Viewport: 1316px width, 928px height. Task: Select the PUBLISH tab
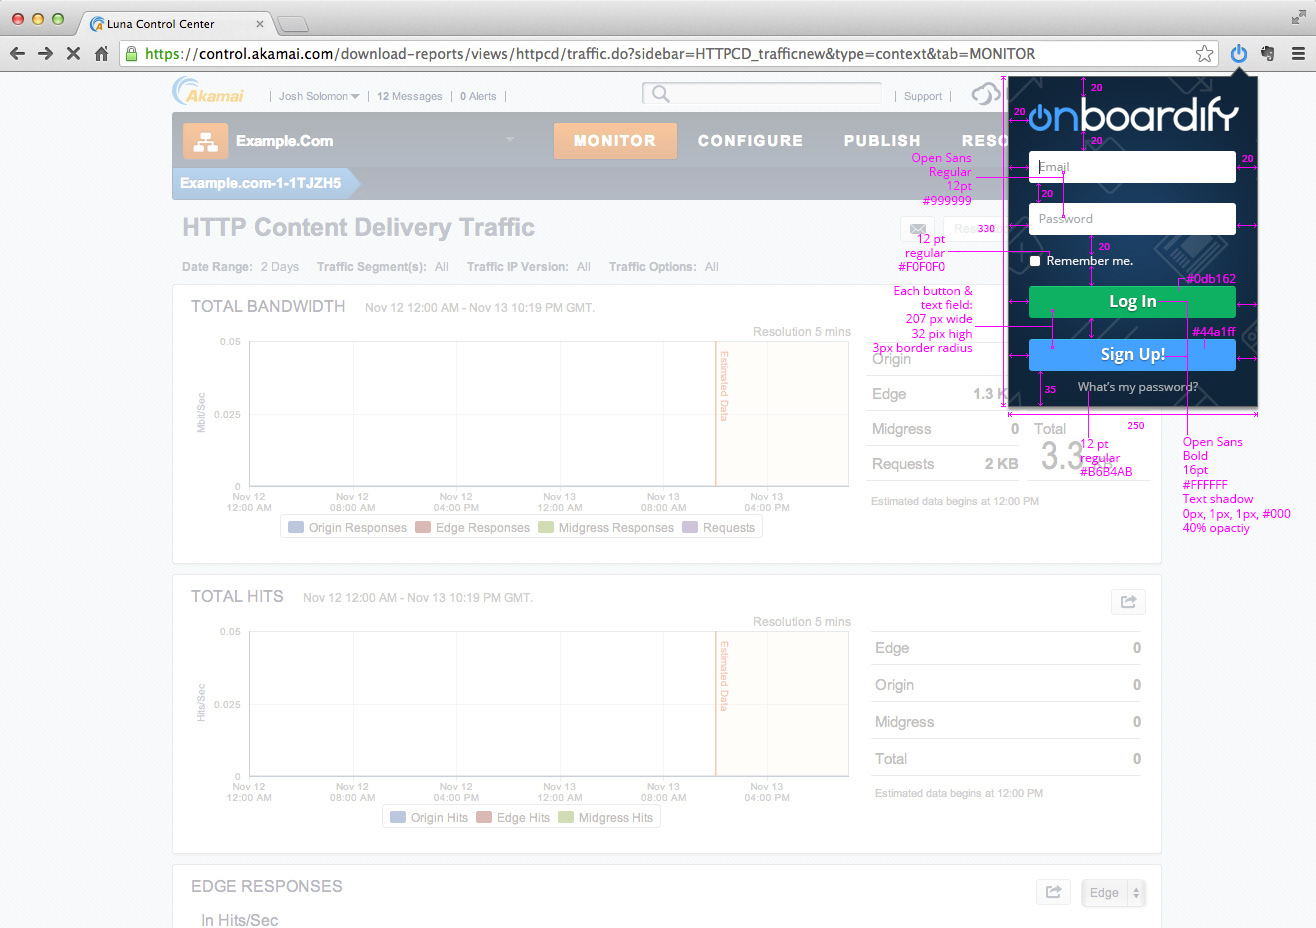point(882,141)
